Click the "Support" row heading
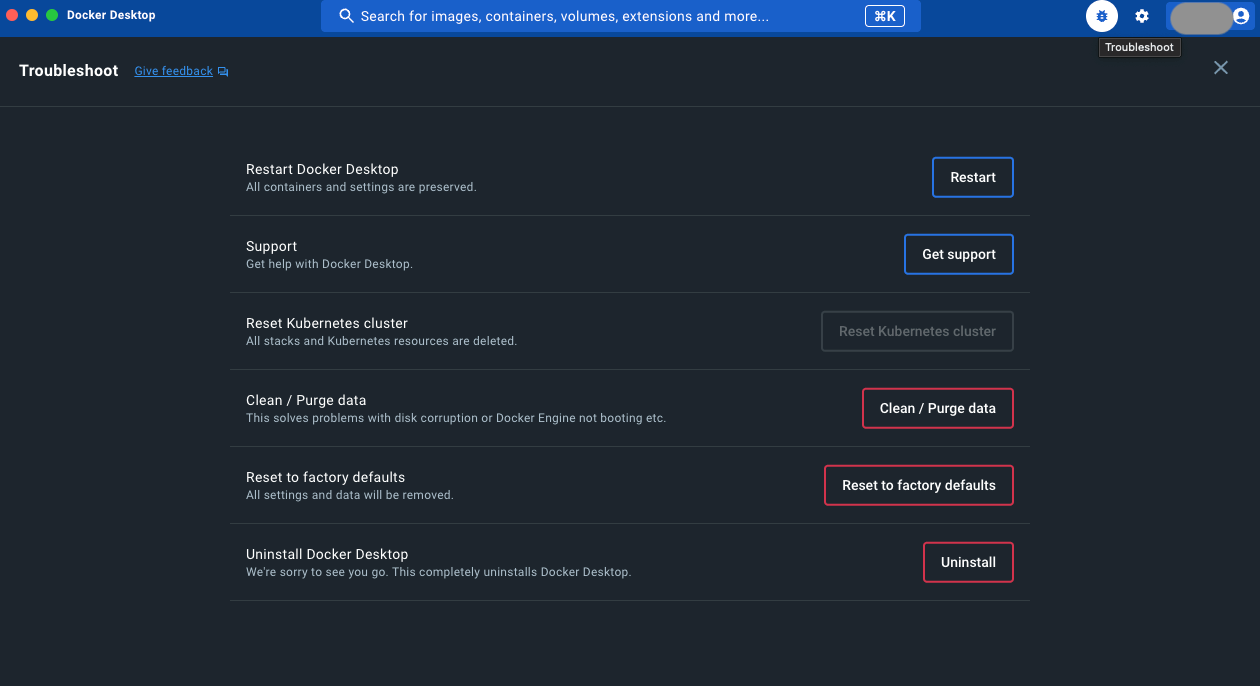Image resolution: width=1260 pixels, height=686 pixels. 272,246
